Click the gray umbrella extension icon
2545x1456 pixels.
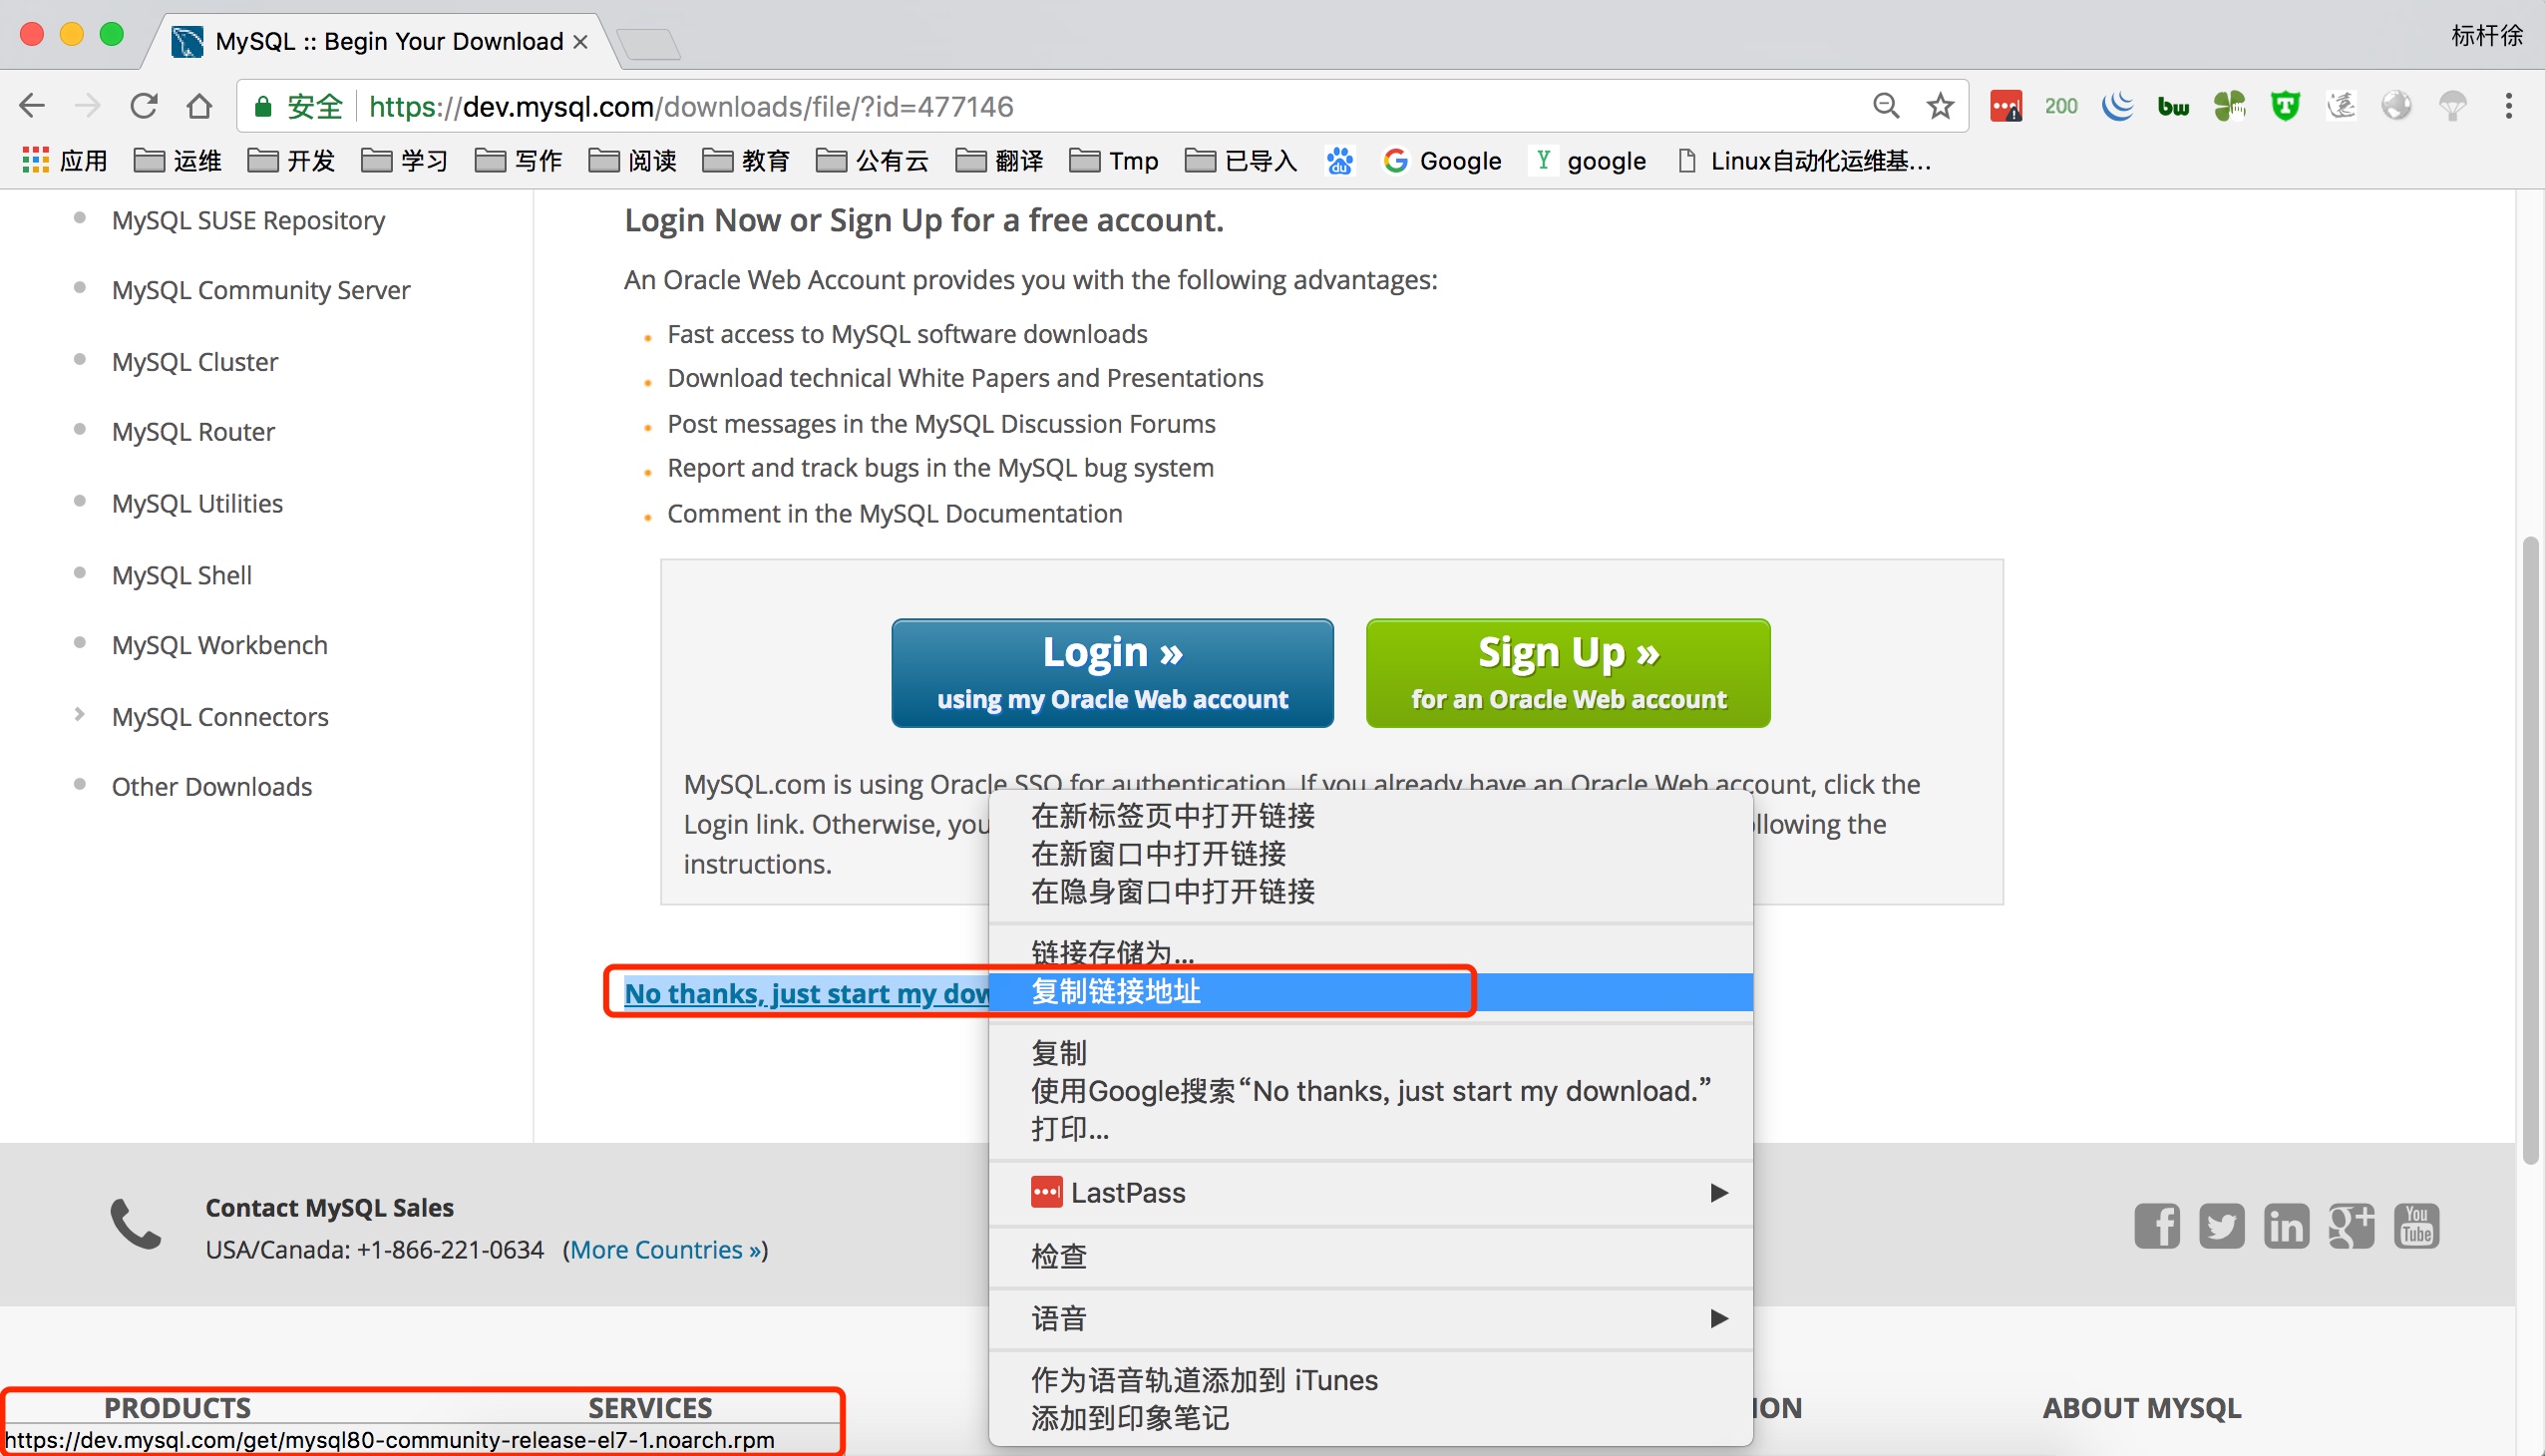pos(2452,106)
